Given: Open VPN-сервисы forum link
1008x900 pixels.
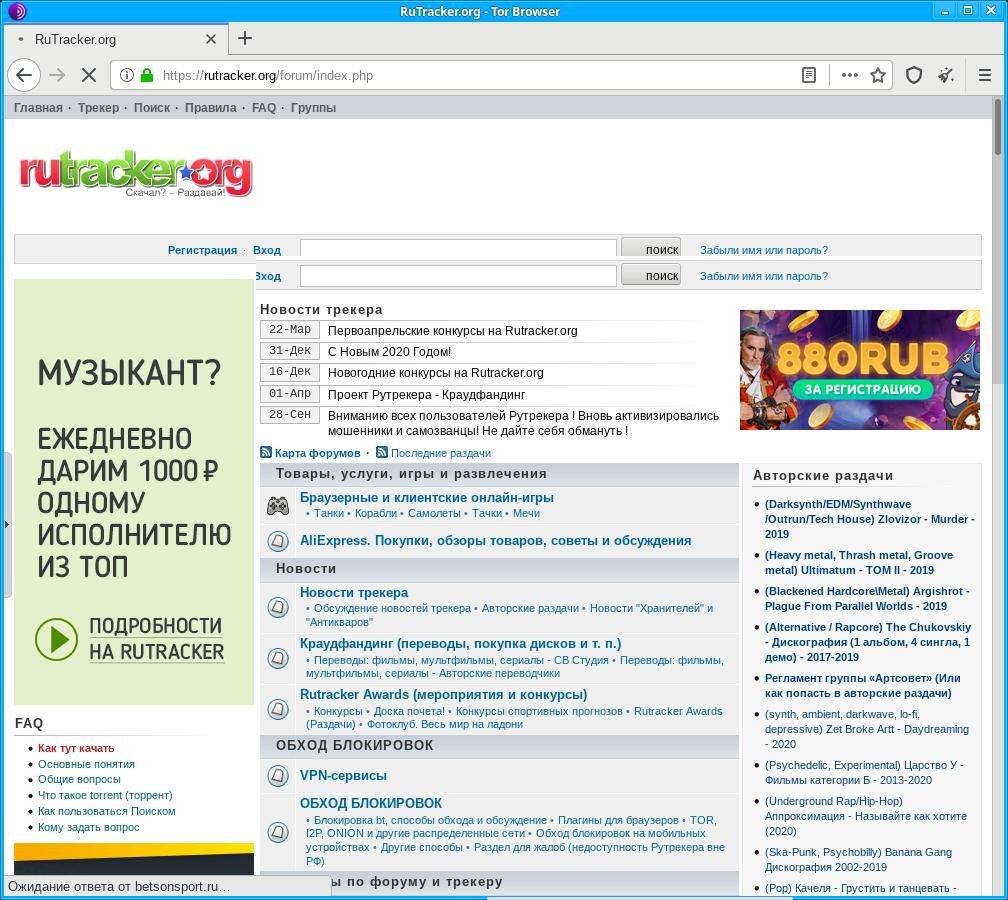Looking at the screenshot, I should pos(343,775).
